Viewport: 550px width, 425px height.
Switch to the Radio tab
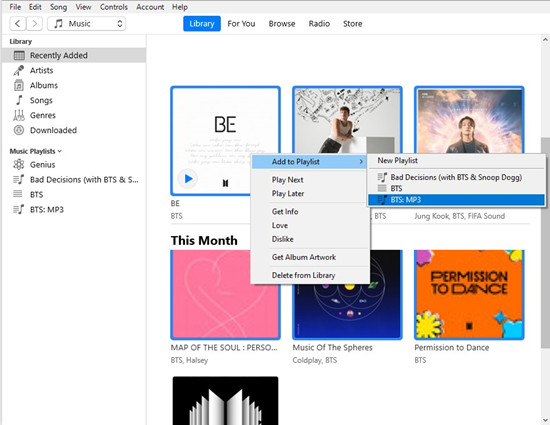pyautogui.click(x=319, y=23)
